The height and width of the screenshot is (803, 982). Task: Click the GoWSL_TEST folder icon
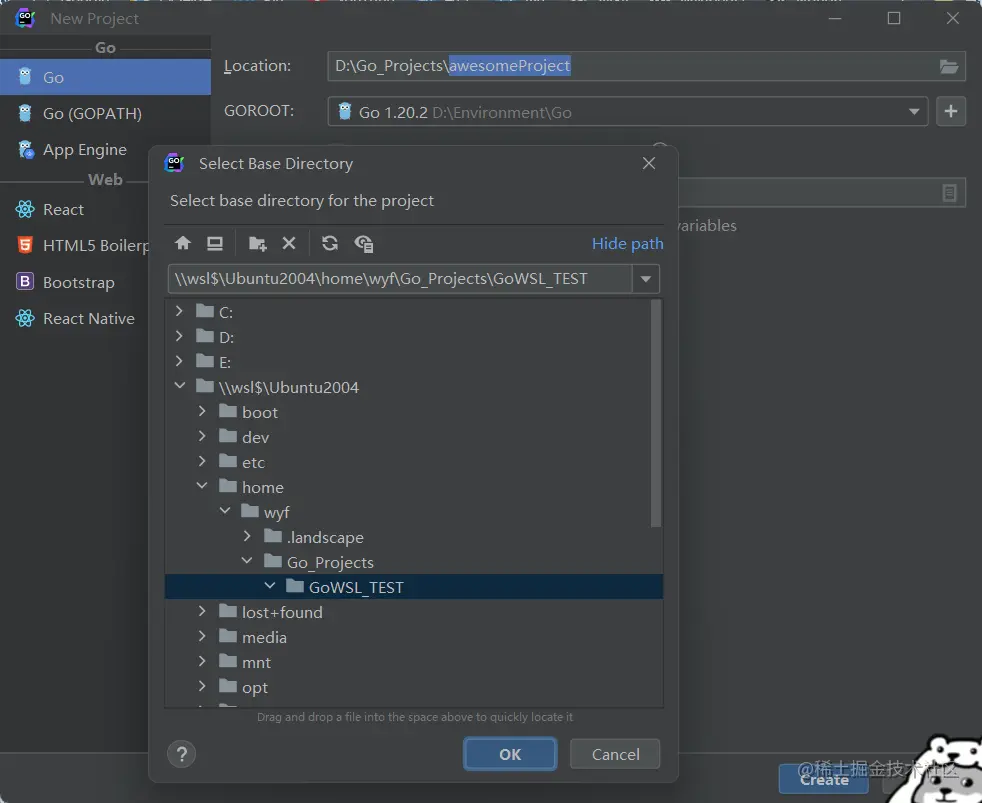pos(295,587)
